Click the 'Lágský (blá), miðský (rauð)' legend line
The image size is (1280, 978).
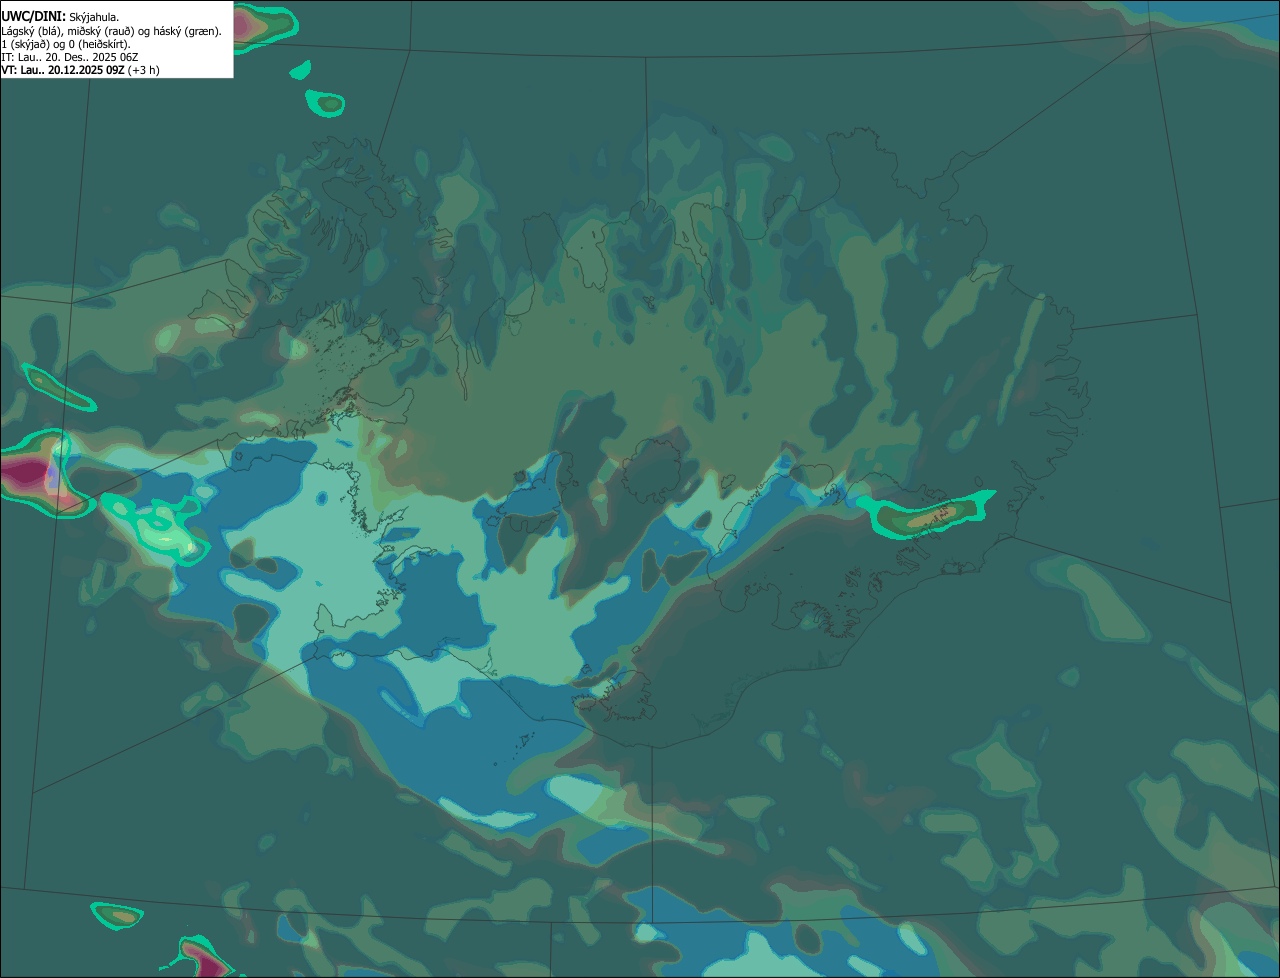[x=112, y=31]
